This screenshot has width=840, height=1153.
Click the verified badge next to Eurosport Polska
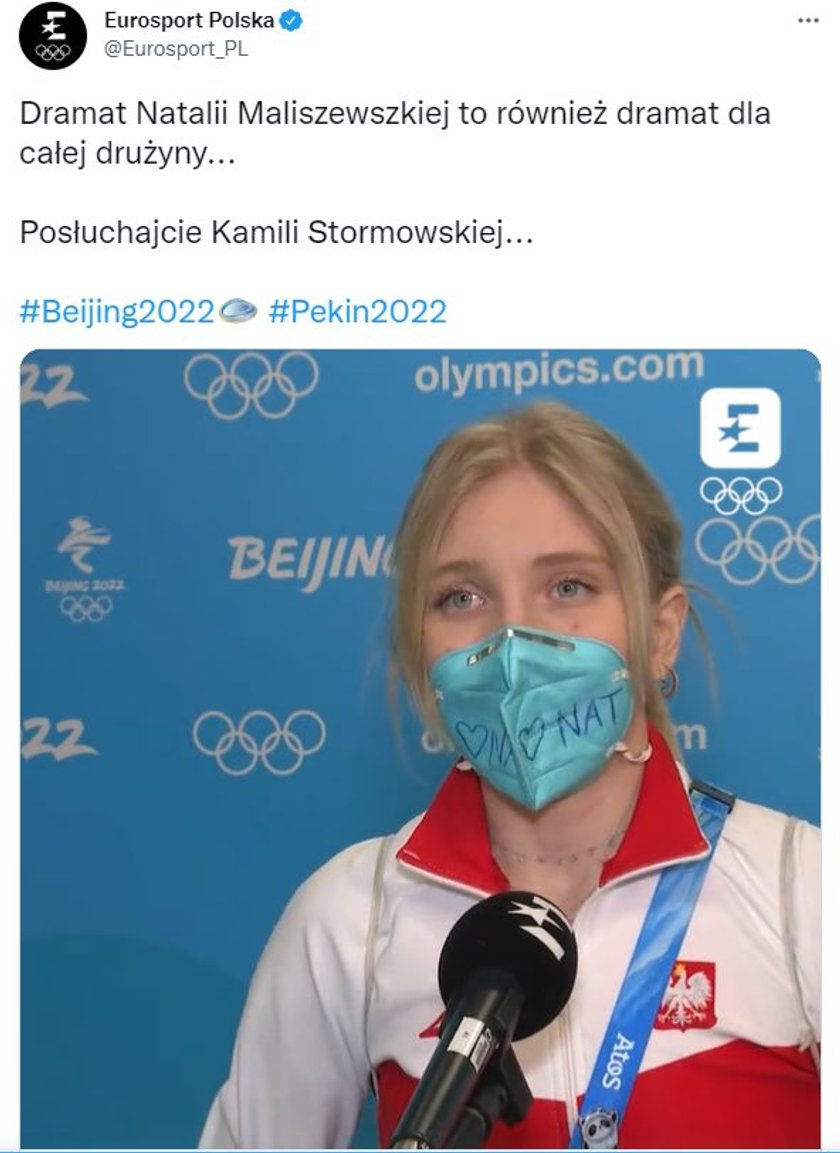(291, 21)
